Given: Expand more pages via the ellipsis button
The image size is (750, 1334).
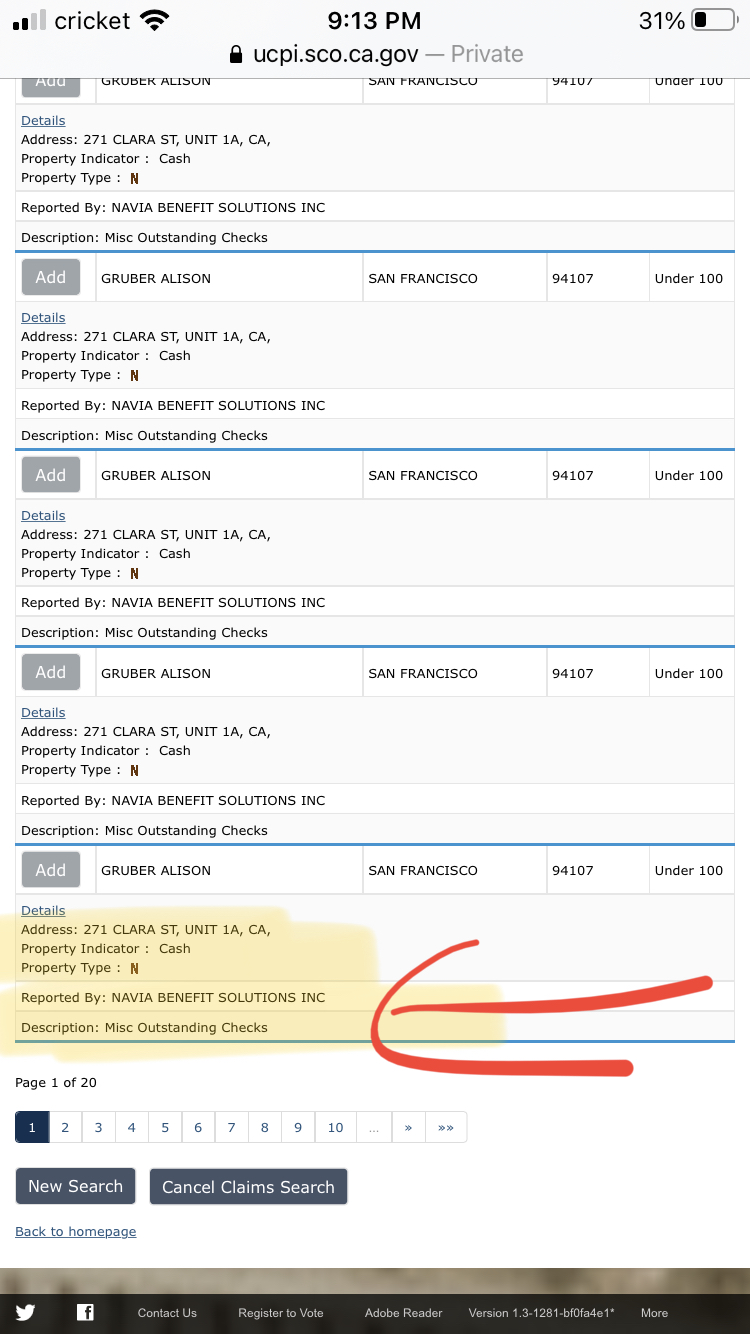Looking at the screenshot, I should coord(374,1127).
